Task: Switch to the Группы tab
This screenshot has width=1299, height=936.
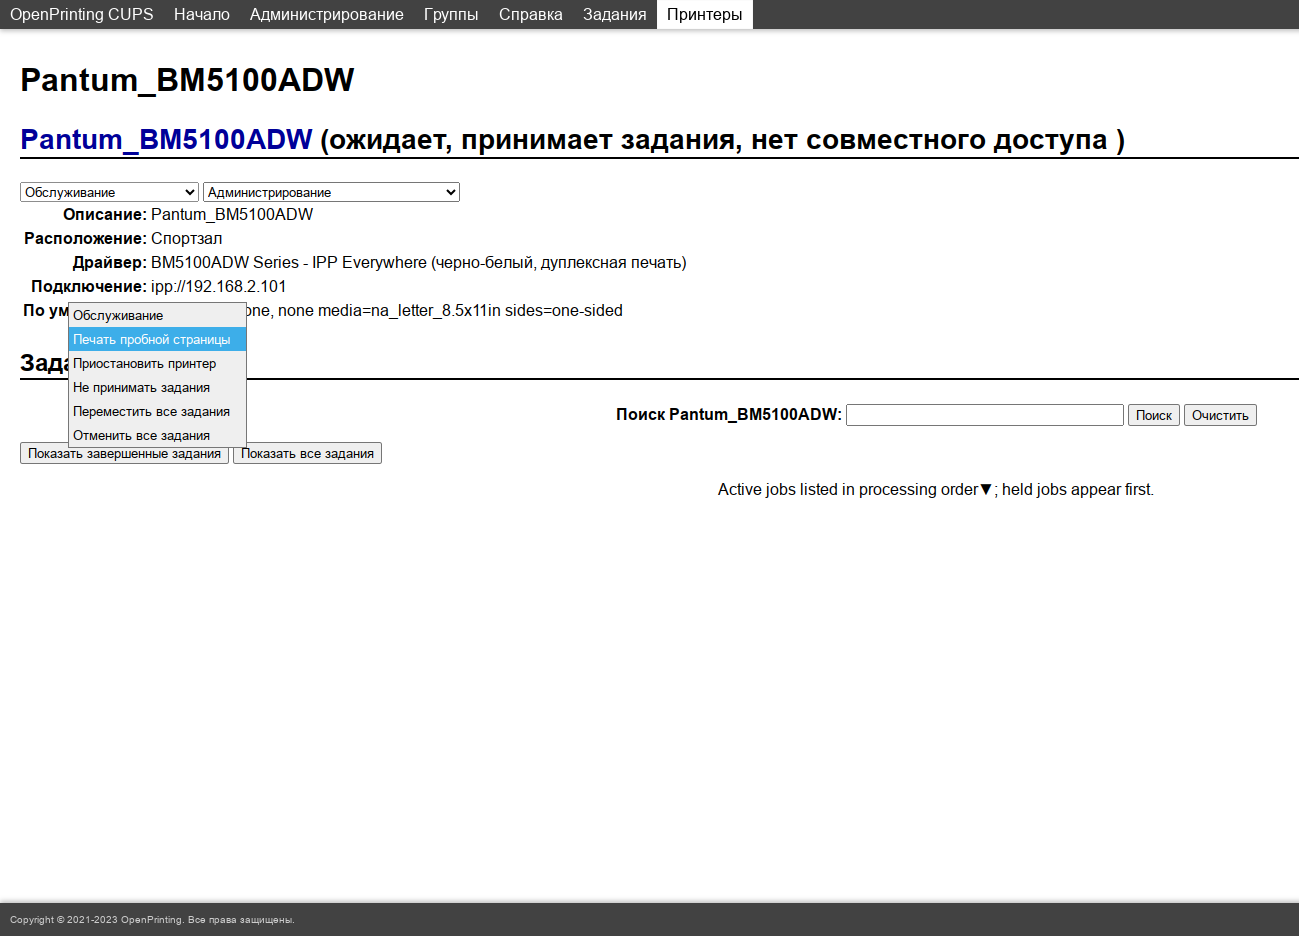Action: pos(450,14)
